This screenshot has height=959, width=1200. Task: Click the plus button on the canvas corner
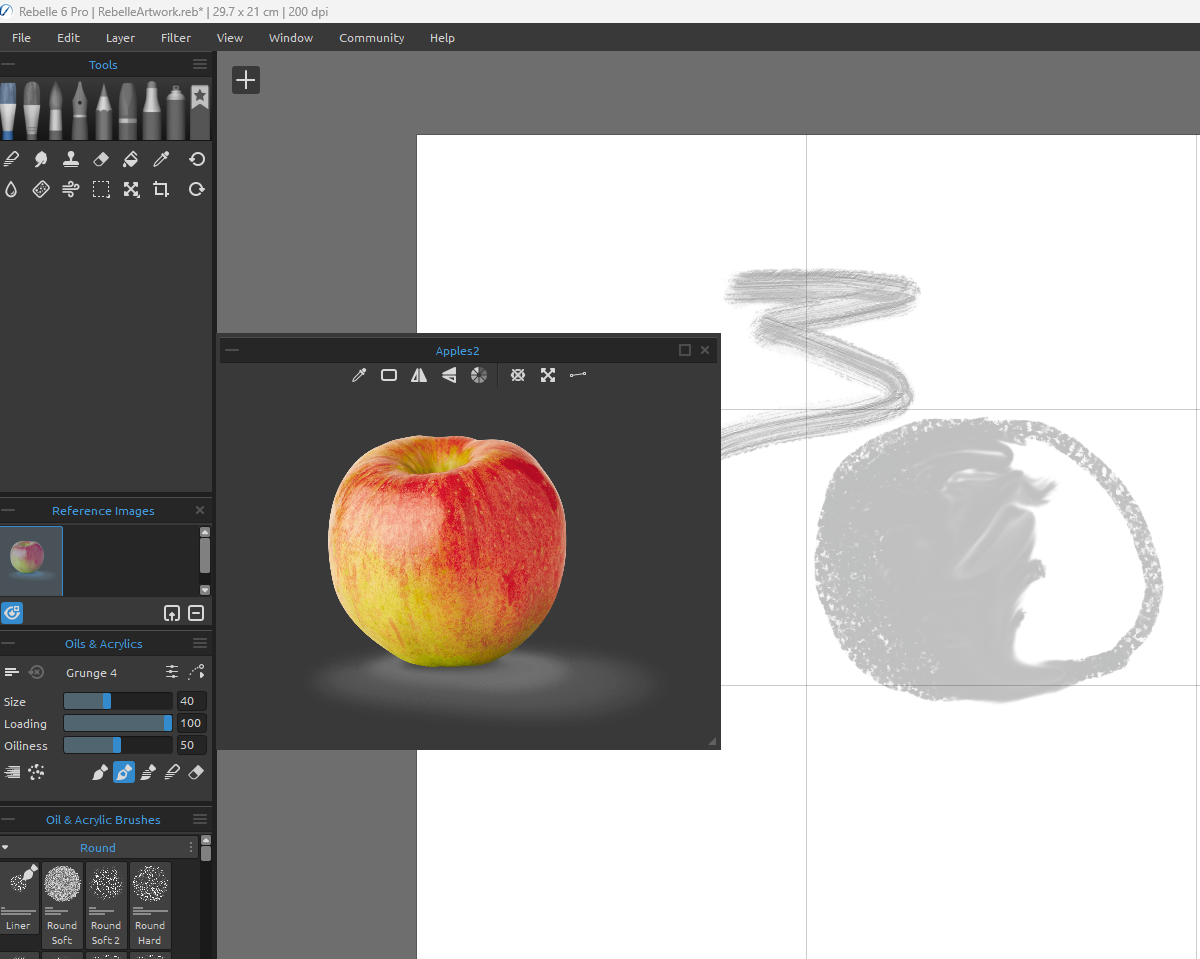click(246, 80)
